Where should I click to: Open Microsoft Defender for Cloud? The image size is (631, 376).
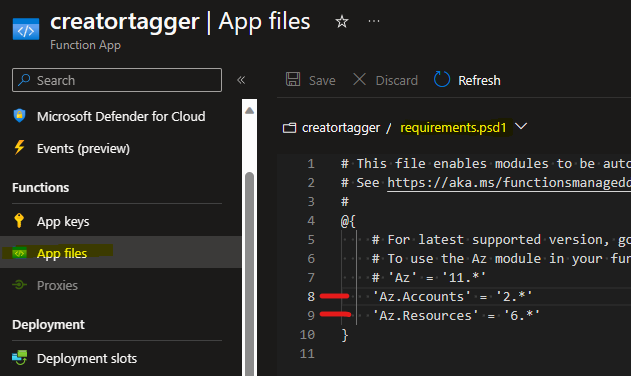(x=121, y=116)
